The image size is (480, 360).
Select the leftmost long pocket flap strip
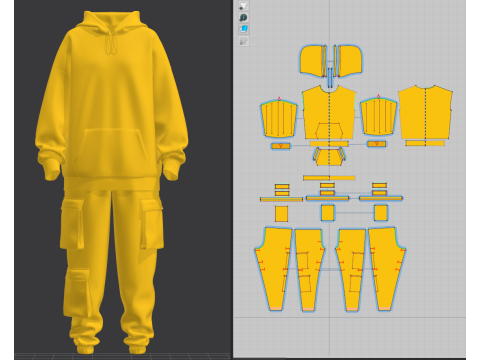[281, 200]
